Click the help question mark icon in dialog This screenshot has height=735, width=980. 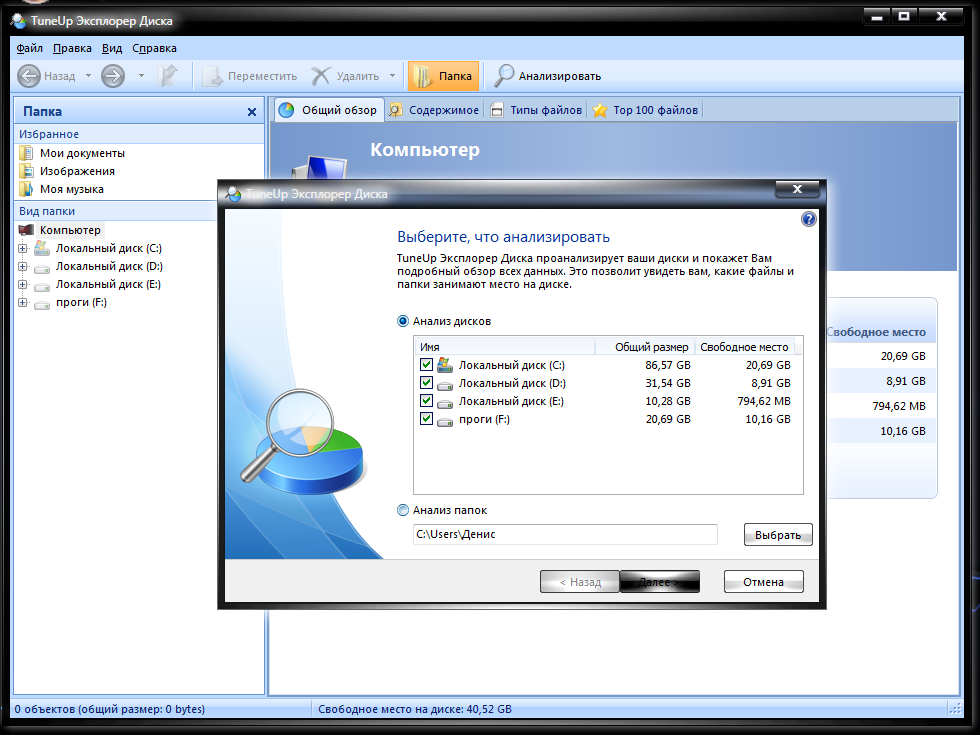(x=808, y=219)
